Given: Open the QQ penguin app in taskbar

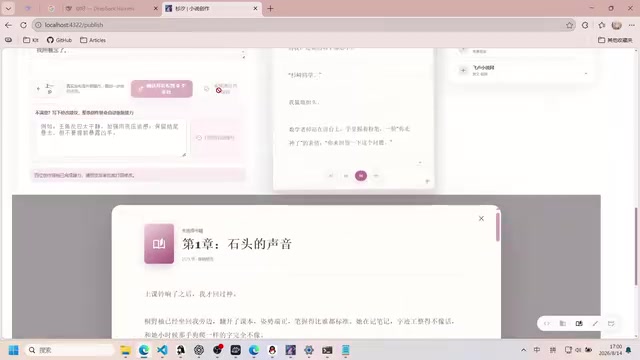Looking at the screenshot, I should click(272, 350).
